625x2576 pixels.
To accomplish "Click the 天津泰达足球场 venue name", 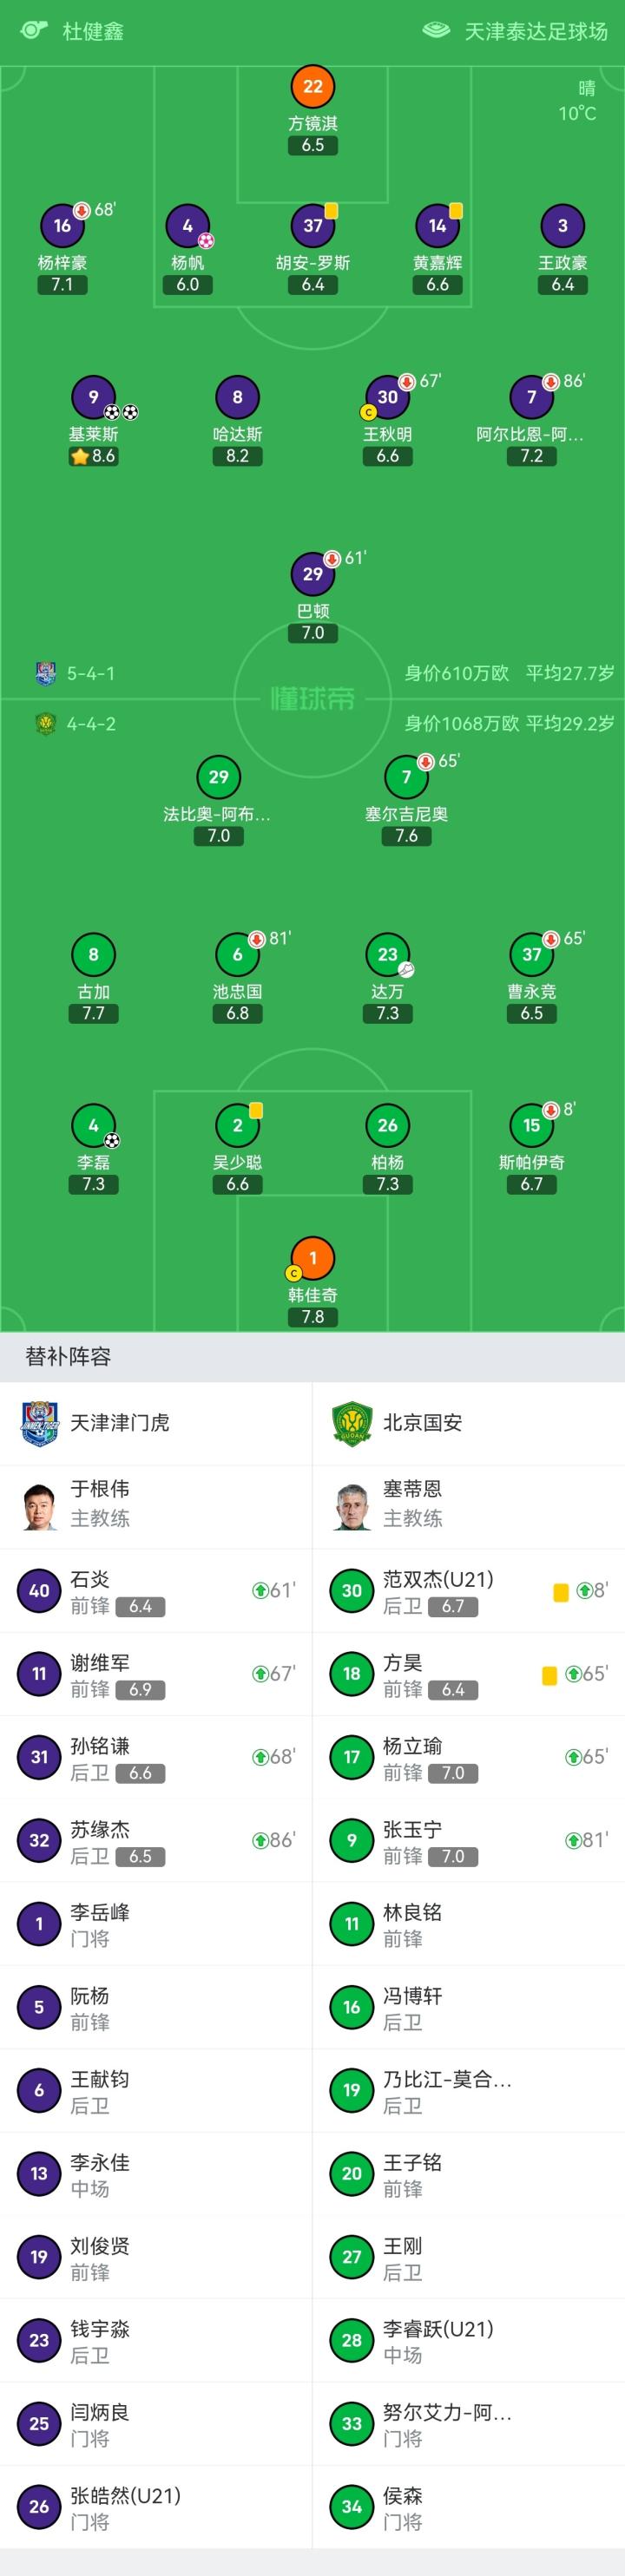I will [x=536, y=31].
